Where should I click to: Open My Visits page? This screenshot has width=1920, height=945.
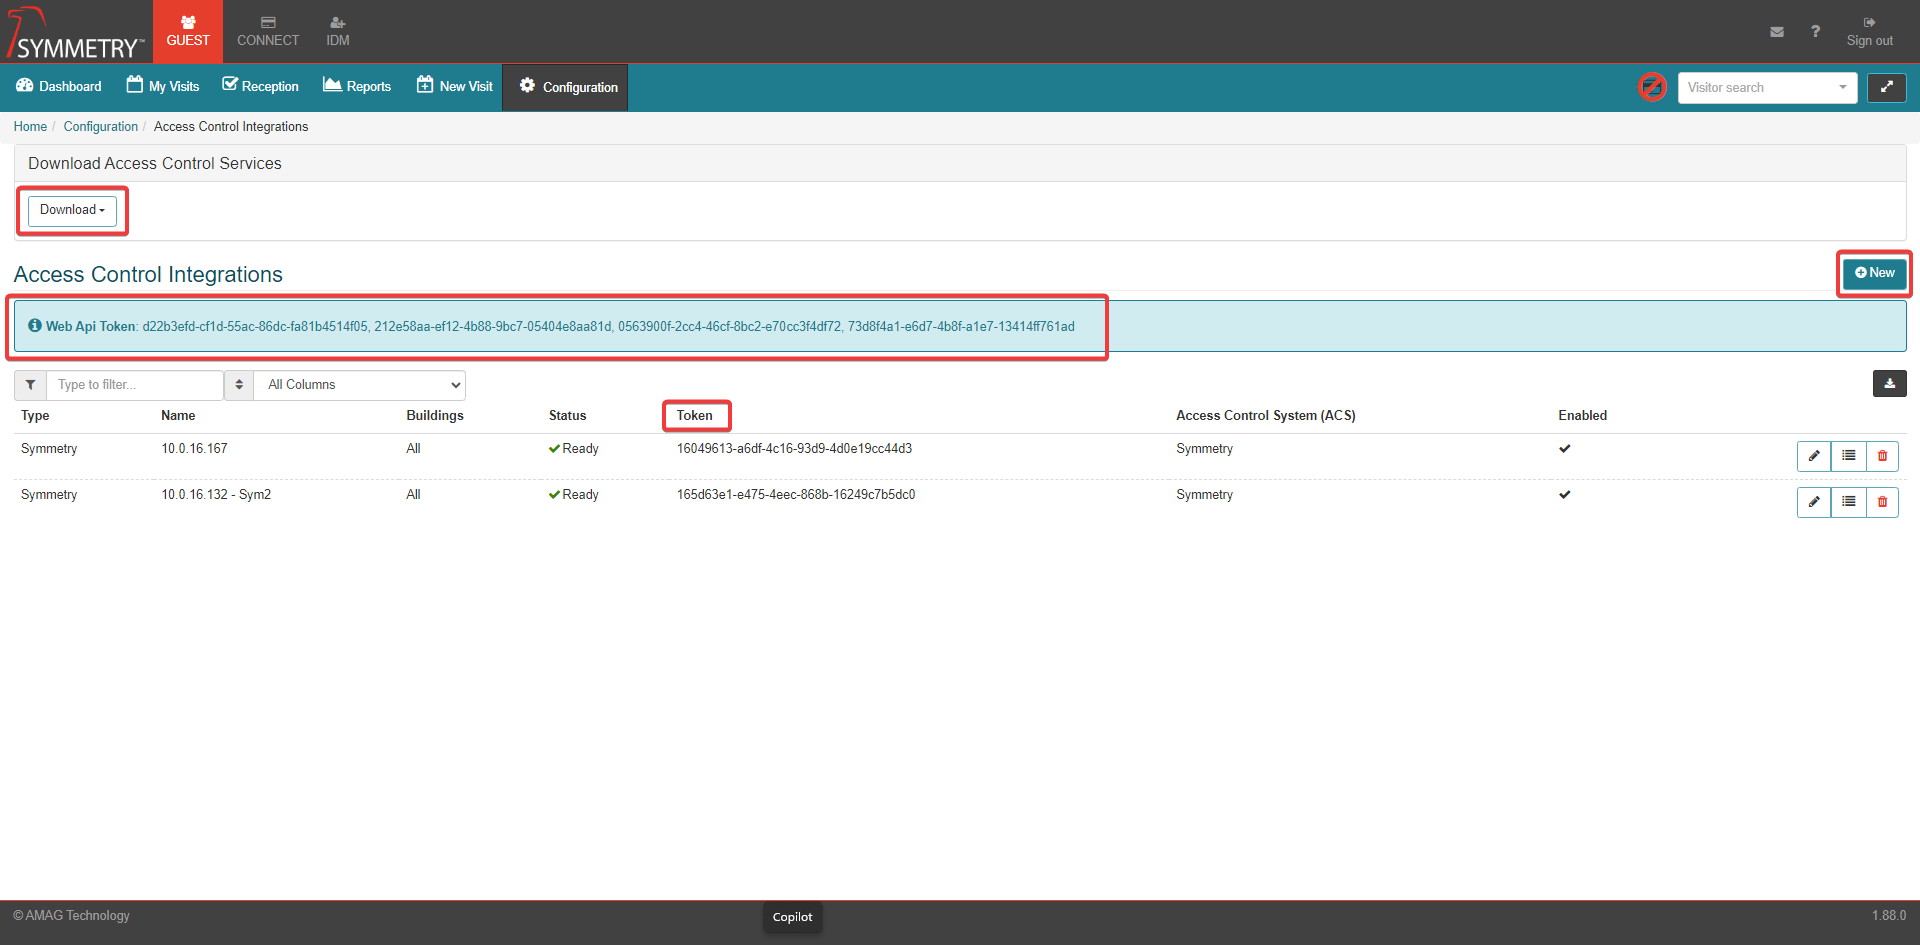(163, 86)
